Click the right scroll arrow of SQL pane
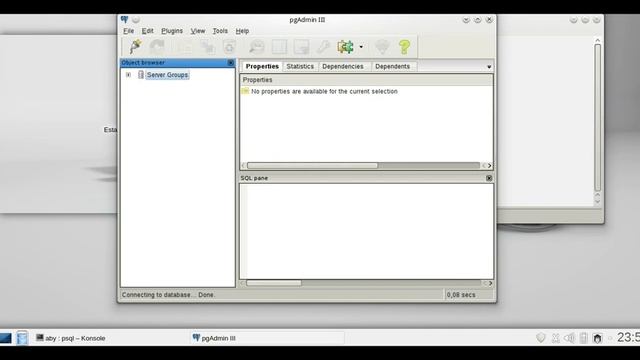The height and width of the screenshot is (360, 640). click(490, 283)
